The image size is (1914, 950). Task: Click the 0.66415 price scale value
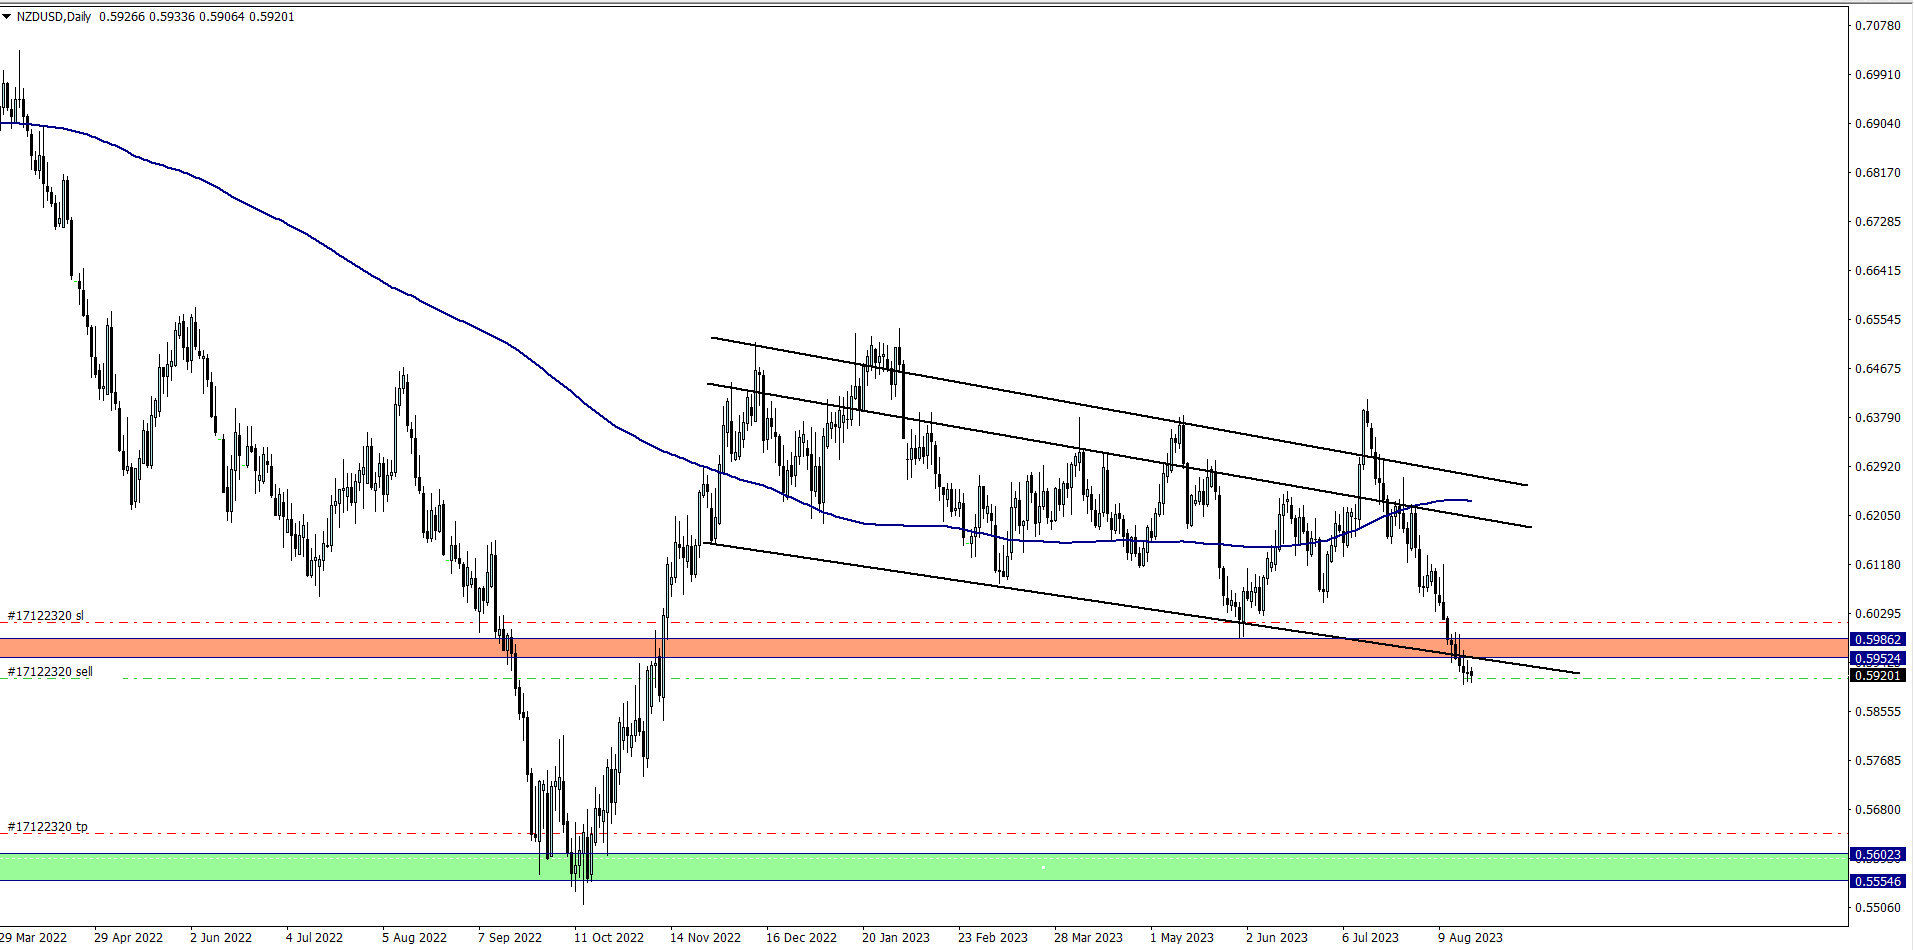[x=1877, y=270]
